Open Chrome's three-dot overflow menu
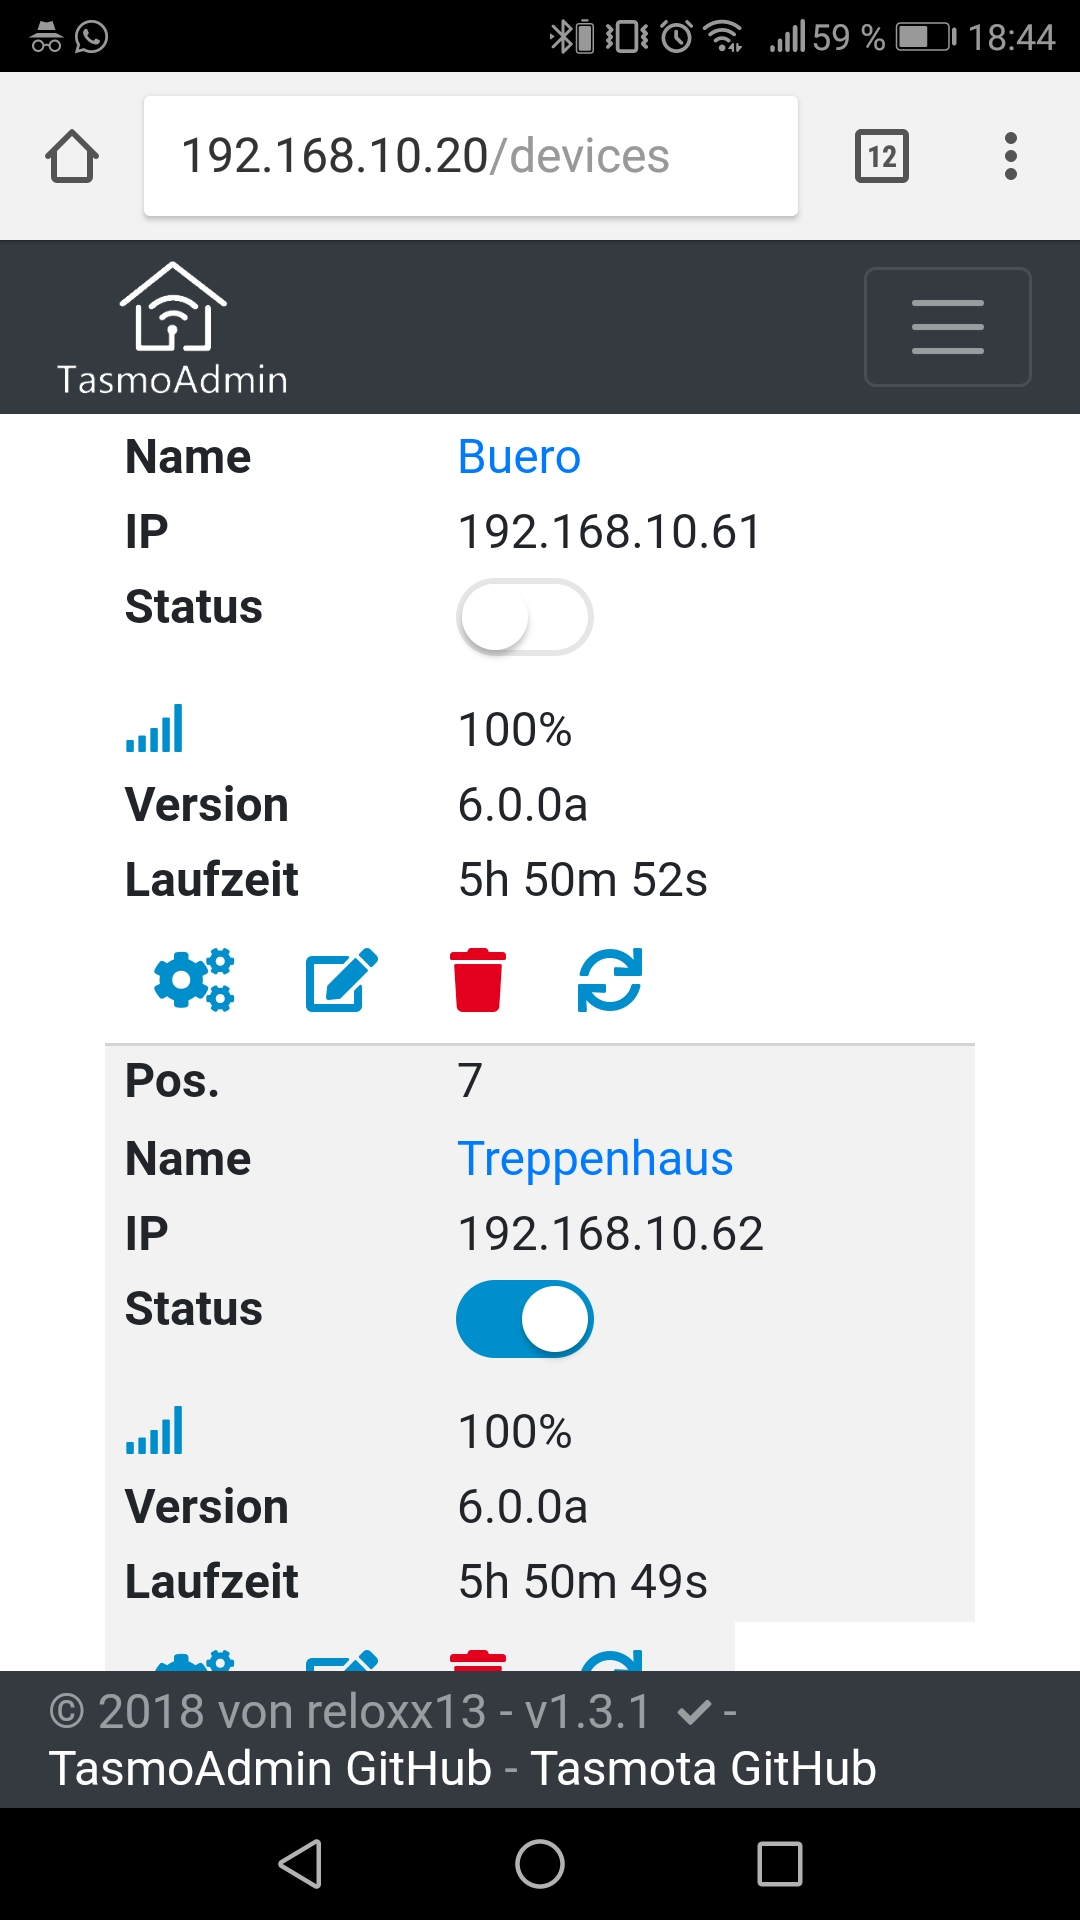This screenshot has height=1920, width=1080. point(1011,156)
